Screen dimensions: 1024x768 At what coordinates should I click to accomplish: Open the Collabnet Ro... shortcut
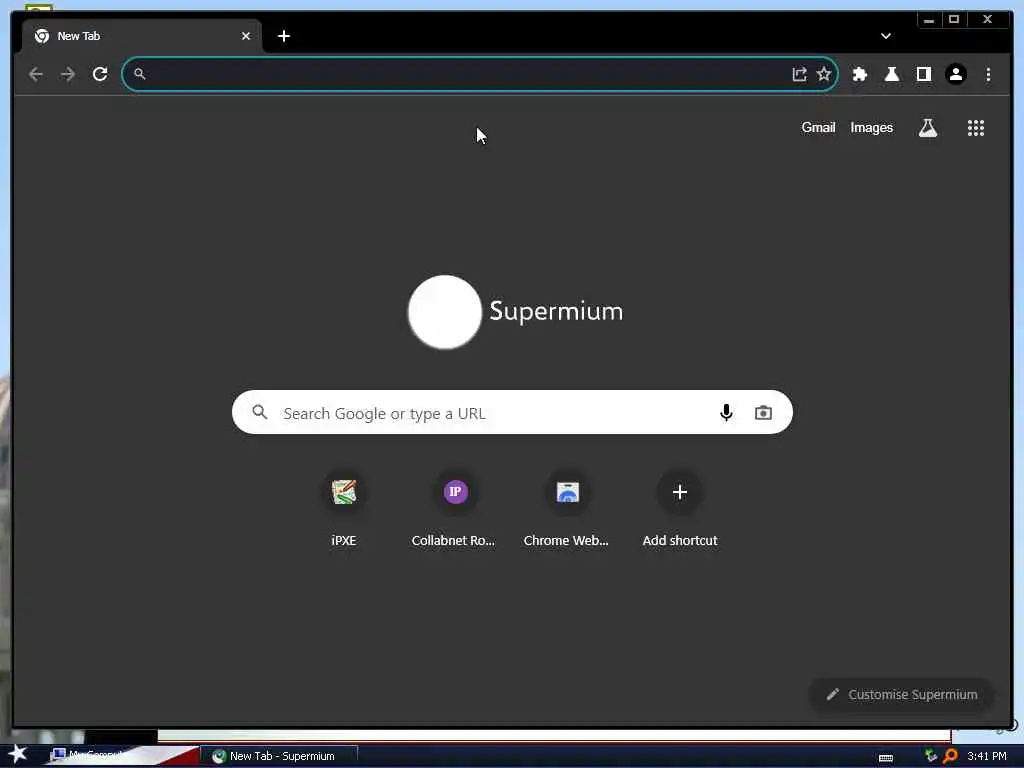coord(455,509)
